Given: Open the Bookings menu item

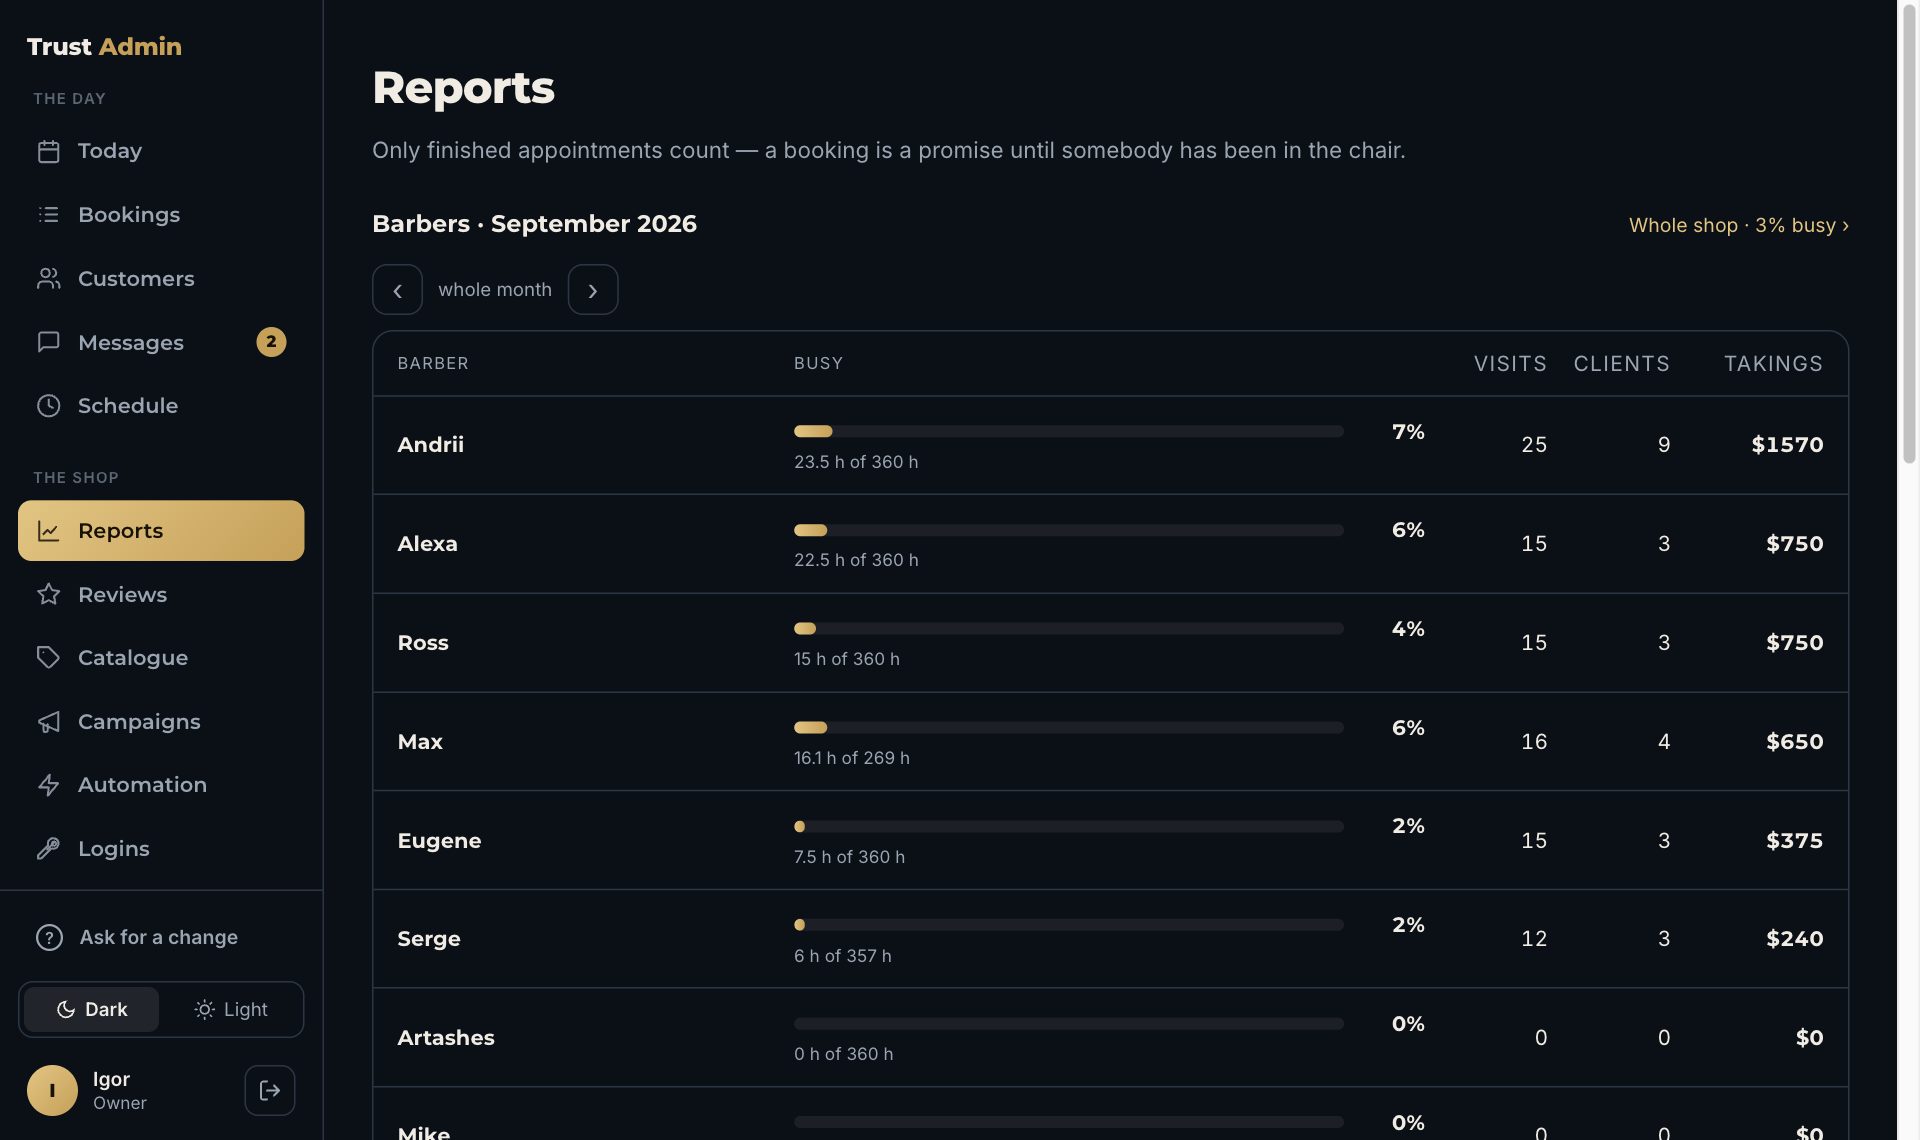Looking at the screenshot, I should click(161, 215).
